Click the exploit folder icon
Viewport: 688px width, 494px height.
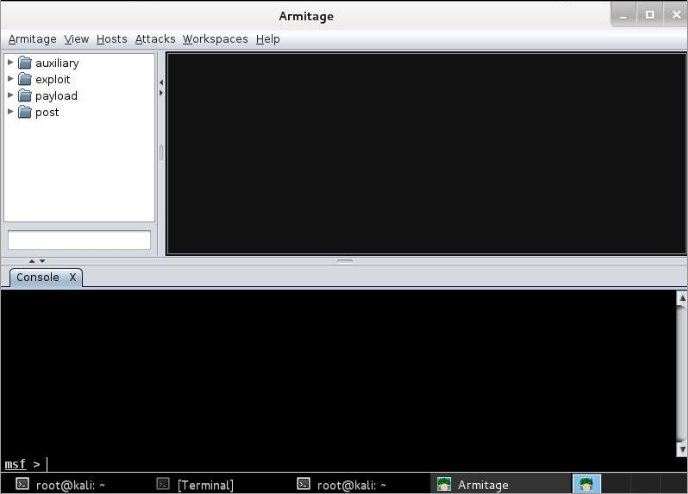(25, 79)
